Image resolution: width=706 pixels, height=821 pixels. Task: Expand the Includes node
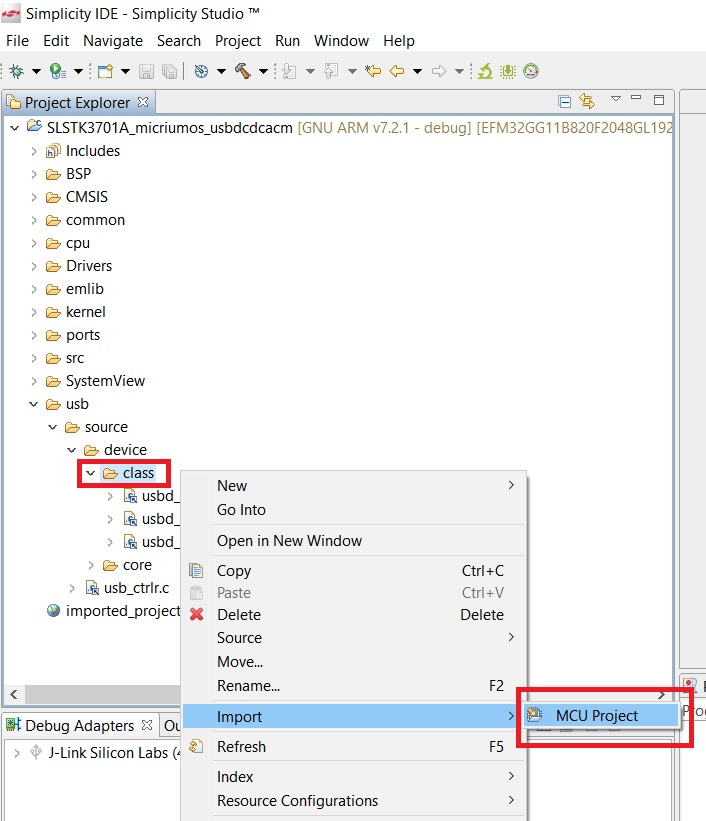click(34, 151)
